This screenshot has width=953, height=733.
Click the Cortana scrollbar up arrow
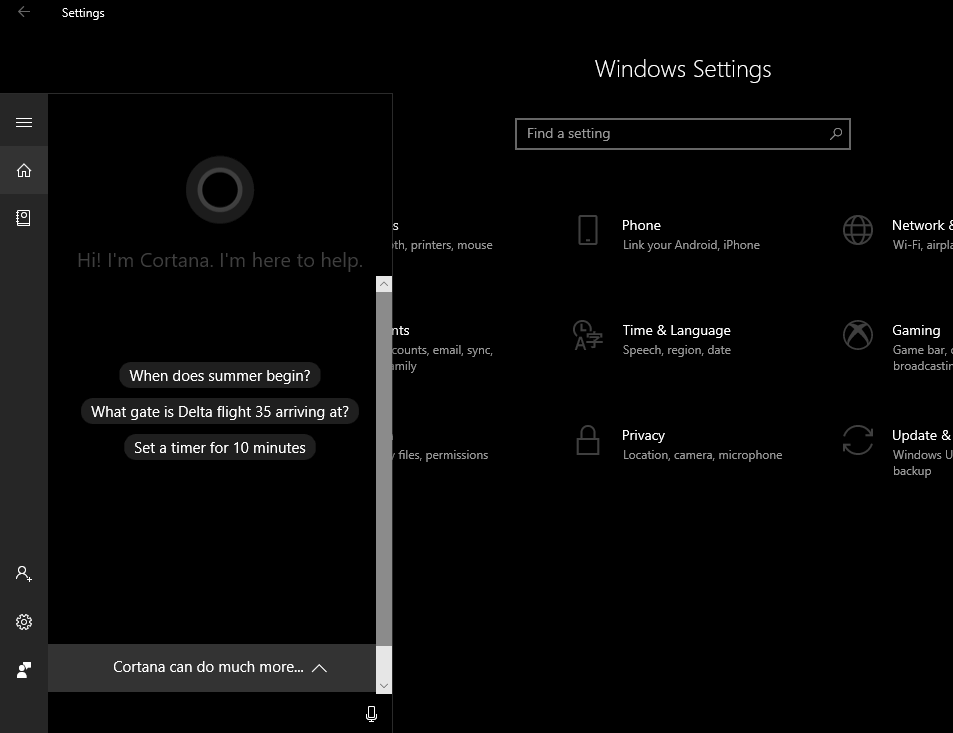tap(384, 284)
